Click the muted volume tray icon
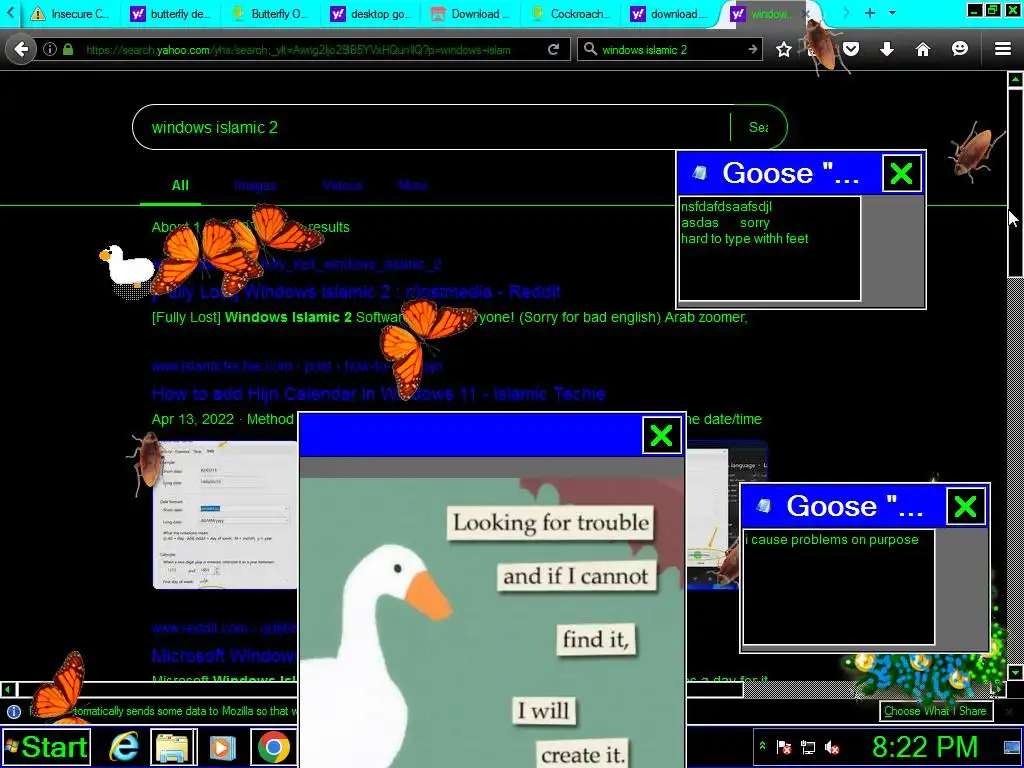The width and height of the screenshot is (1024, 768). pos(831,747)
